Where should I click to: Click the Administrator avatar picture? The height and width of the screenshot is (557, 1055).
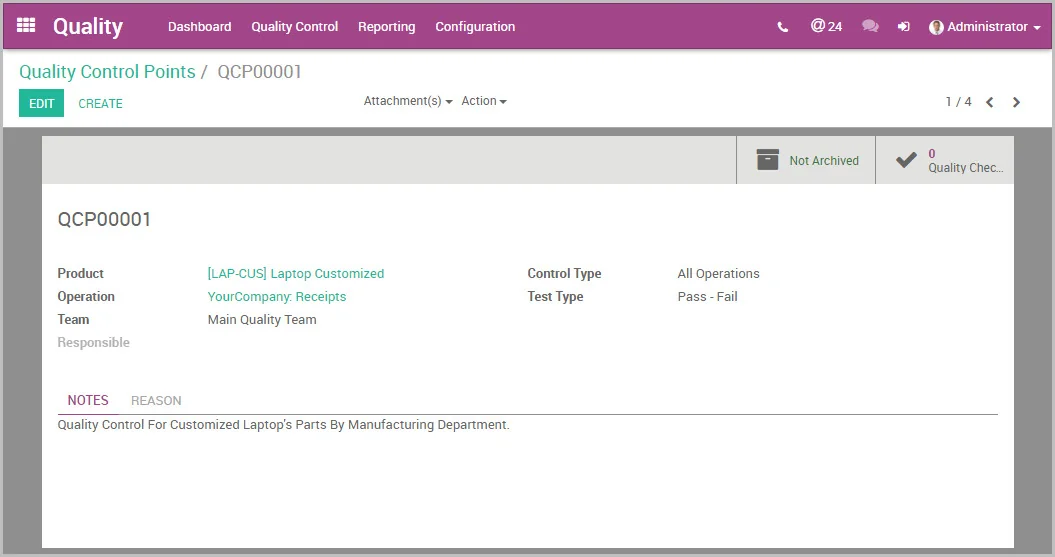936,27
